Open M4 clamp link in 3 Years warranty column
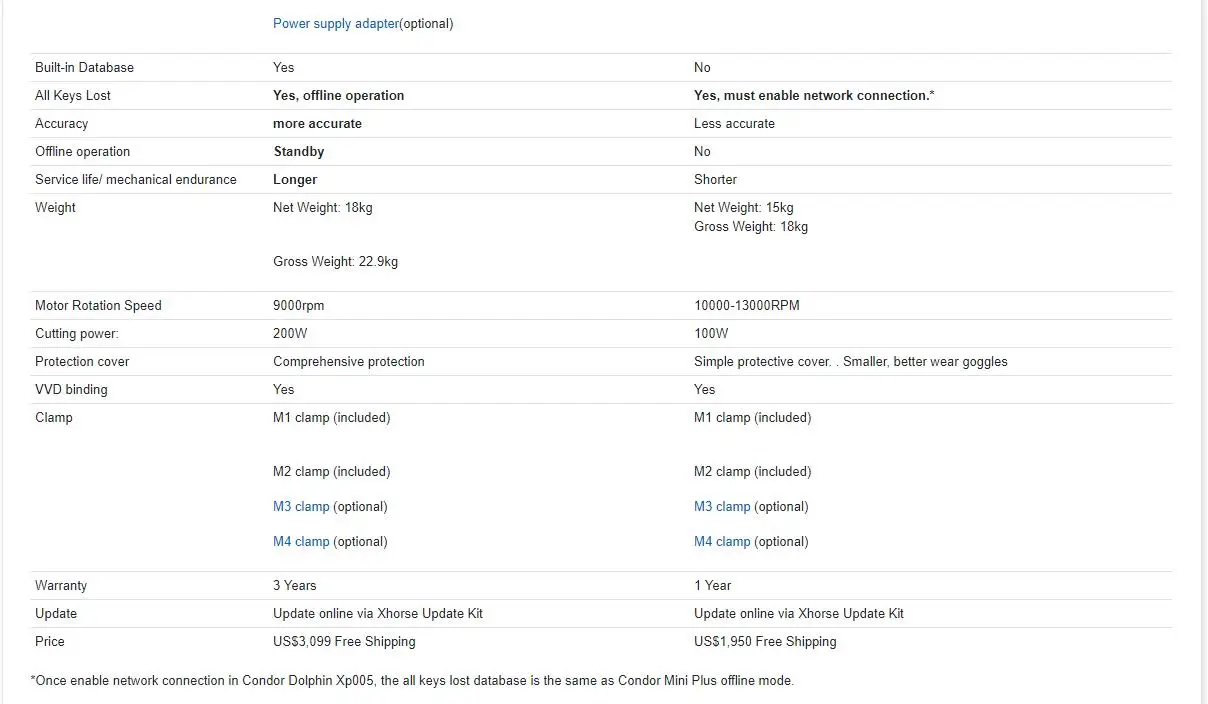1208x704 pixels. click(x=301, y=542)
